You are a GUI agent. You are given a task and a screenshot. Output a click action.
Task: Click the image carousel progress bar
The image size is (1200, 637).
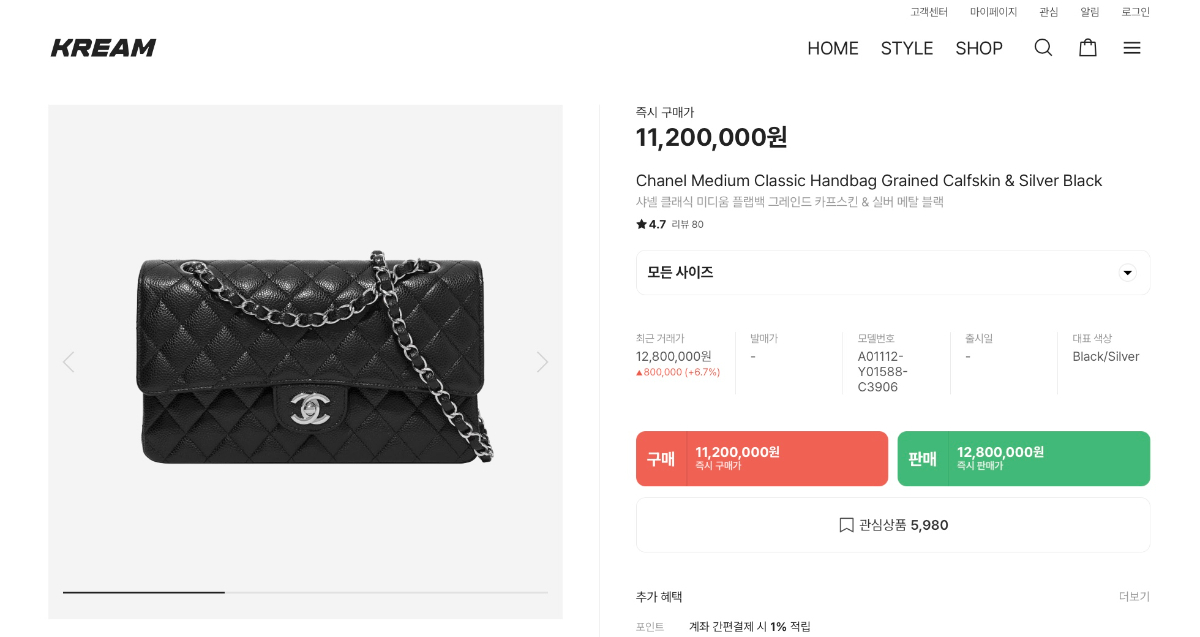[x=305, y=592]
